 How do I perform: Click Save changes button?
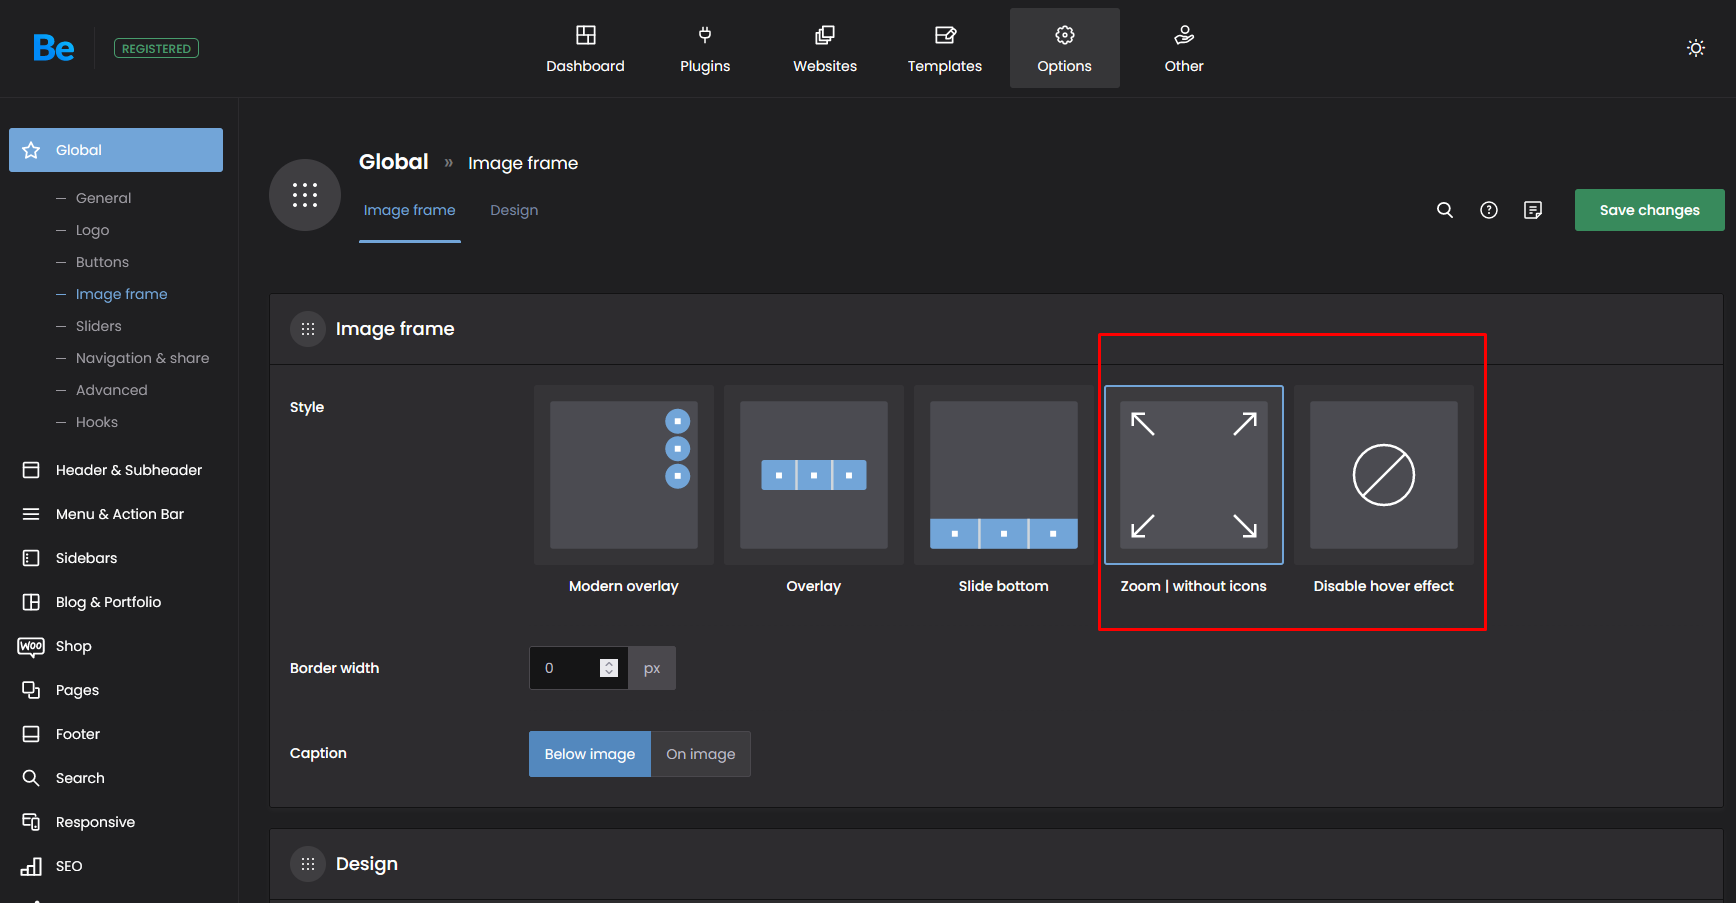[x=1650, y=210]
